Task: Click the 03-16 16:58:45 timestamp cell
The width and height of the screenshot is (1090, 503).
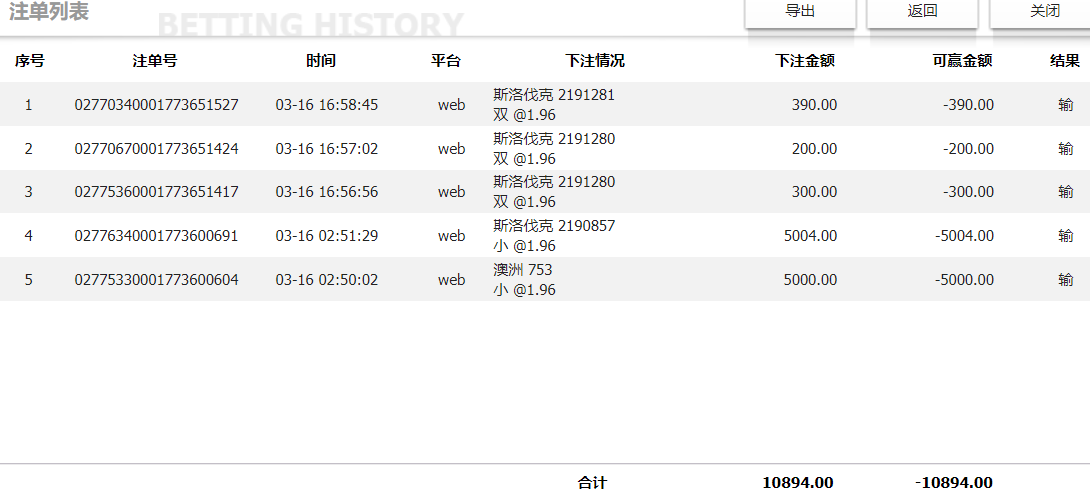Action: click(327, 105)
